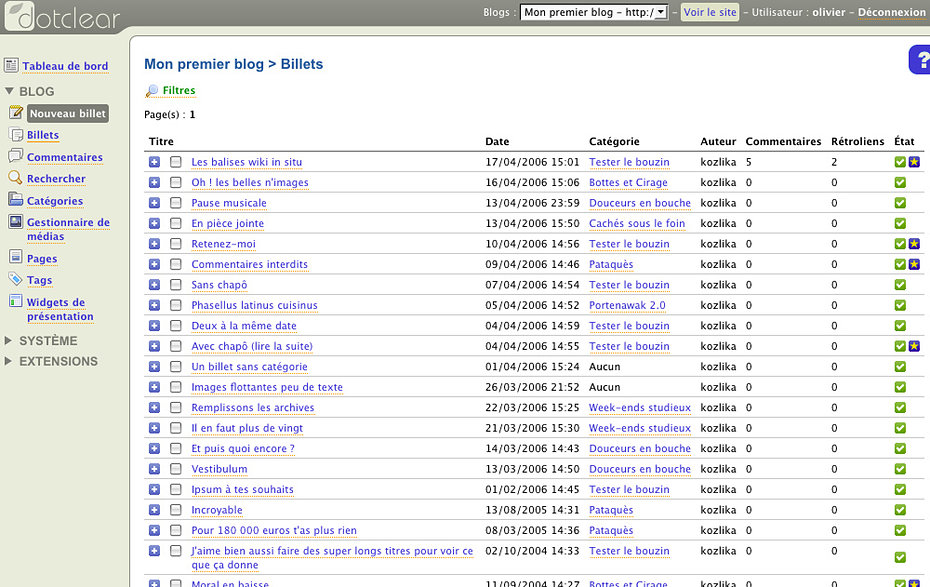This screenshot has height=587, width=930.
Task: Open Nouveau billet in the sidebar
Action: tap(67, 114)
